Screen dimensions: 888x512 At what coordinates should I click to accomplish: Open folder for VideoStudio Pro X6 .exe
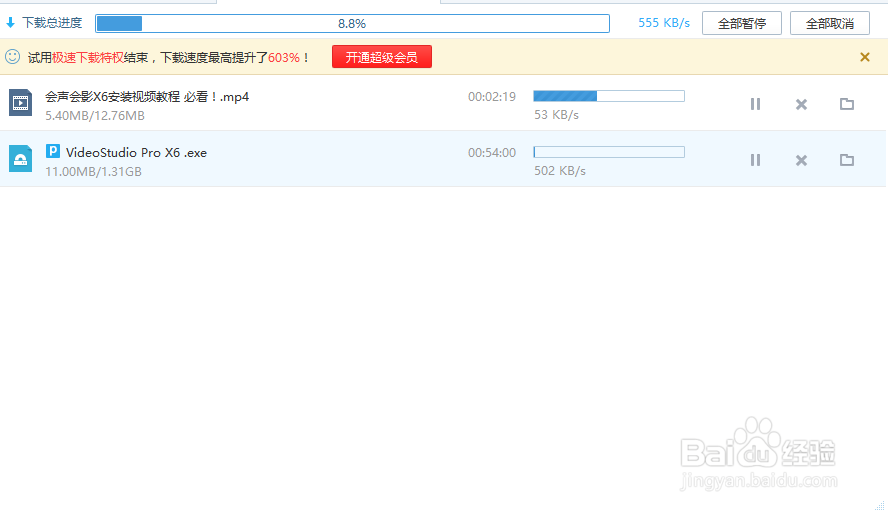[847, 160]
